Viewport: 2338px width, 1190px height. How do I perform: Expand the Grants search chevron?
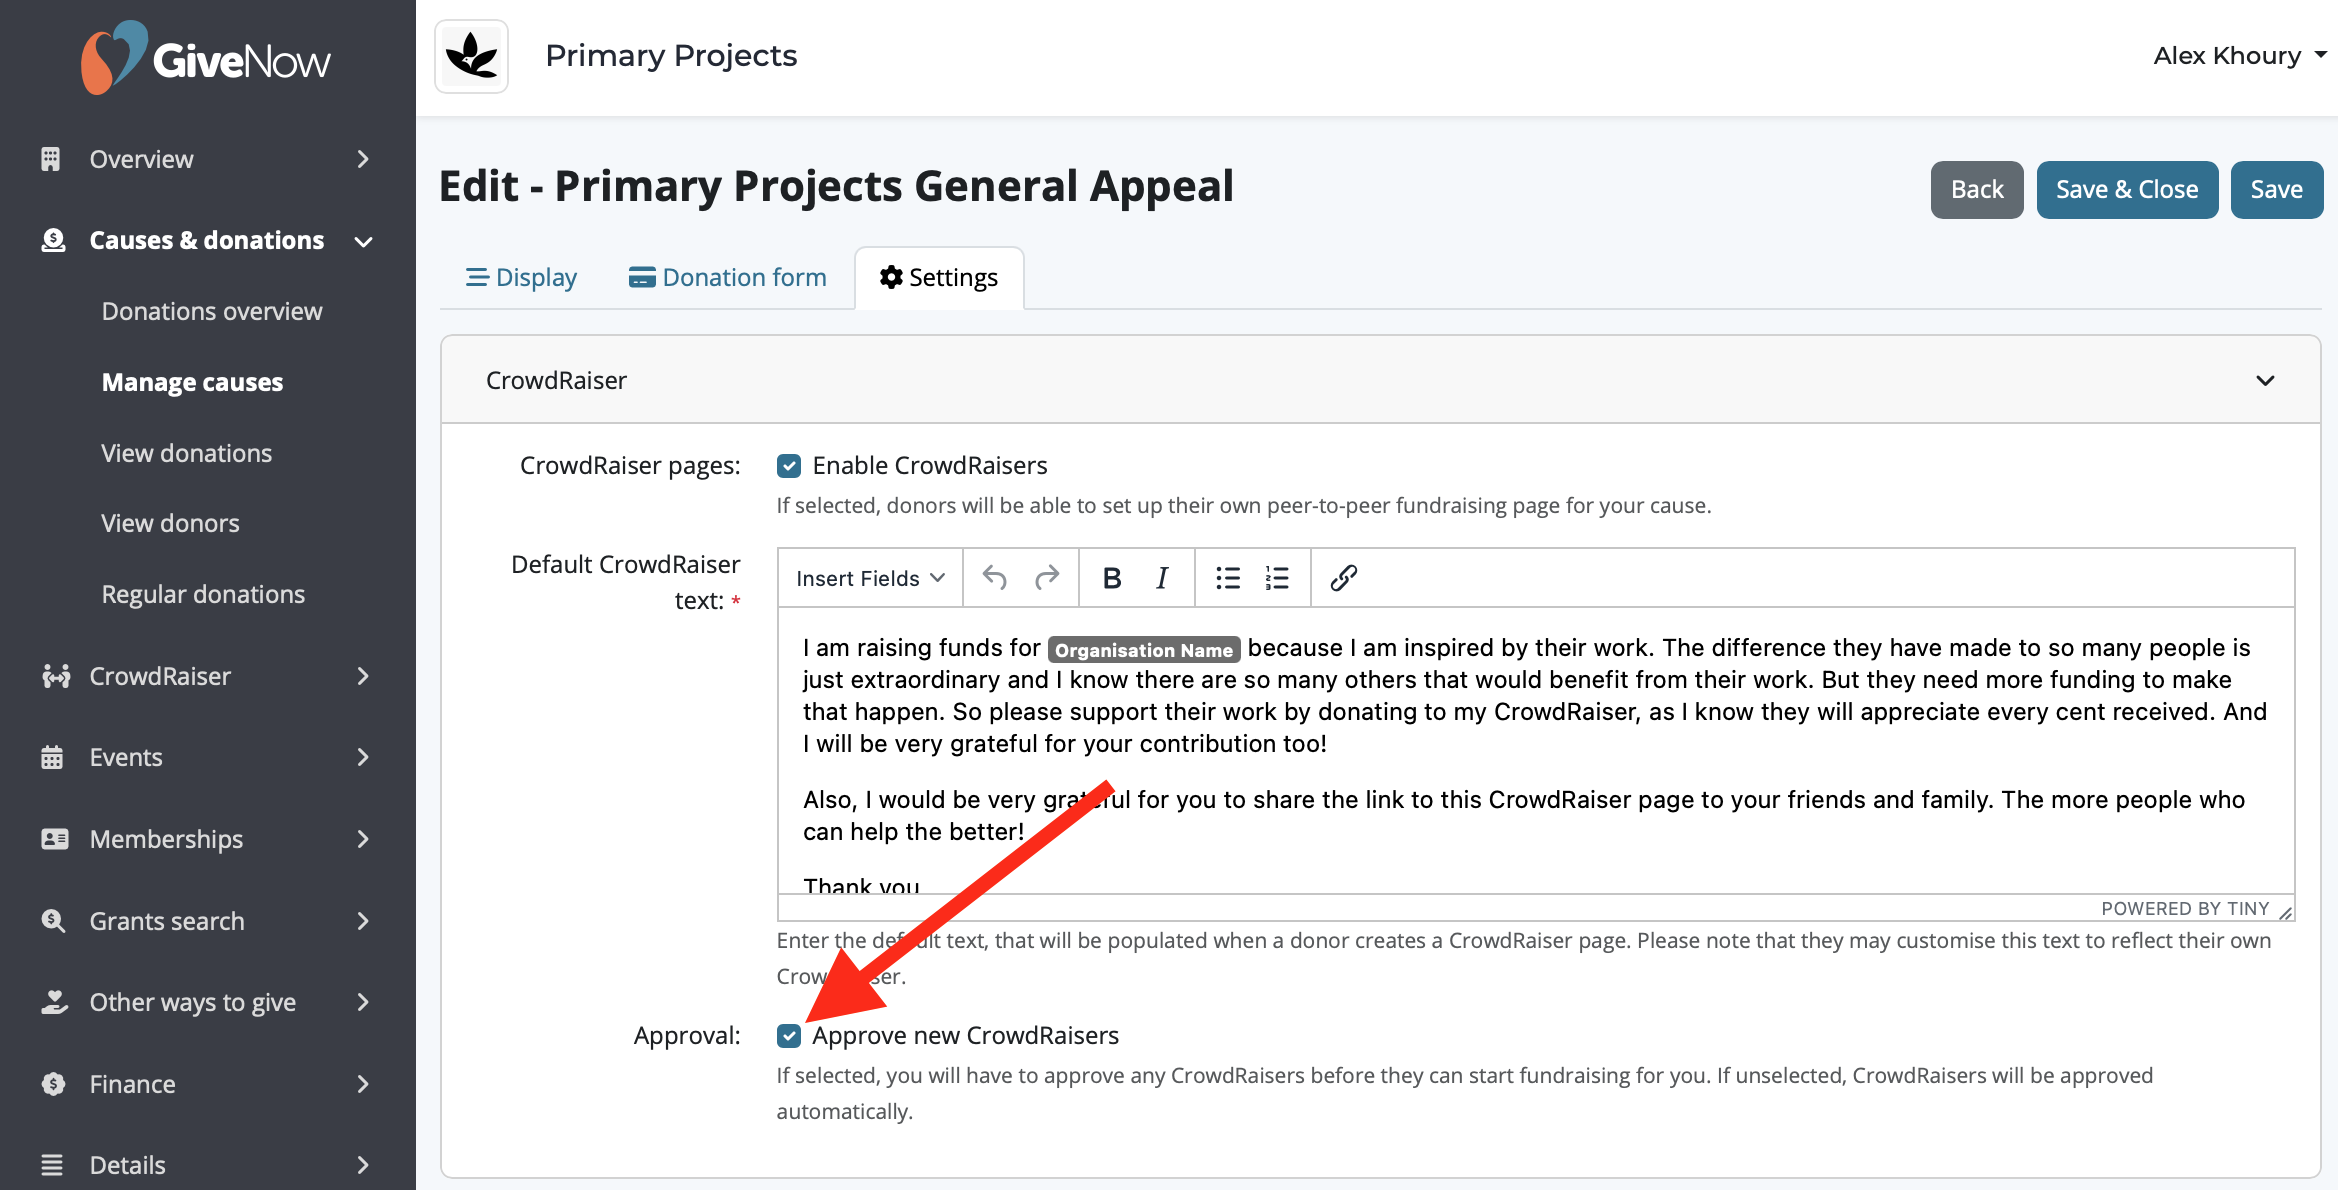point(363,921)
